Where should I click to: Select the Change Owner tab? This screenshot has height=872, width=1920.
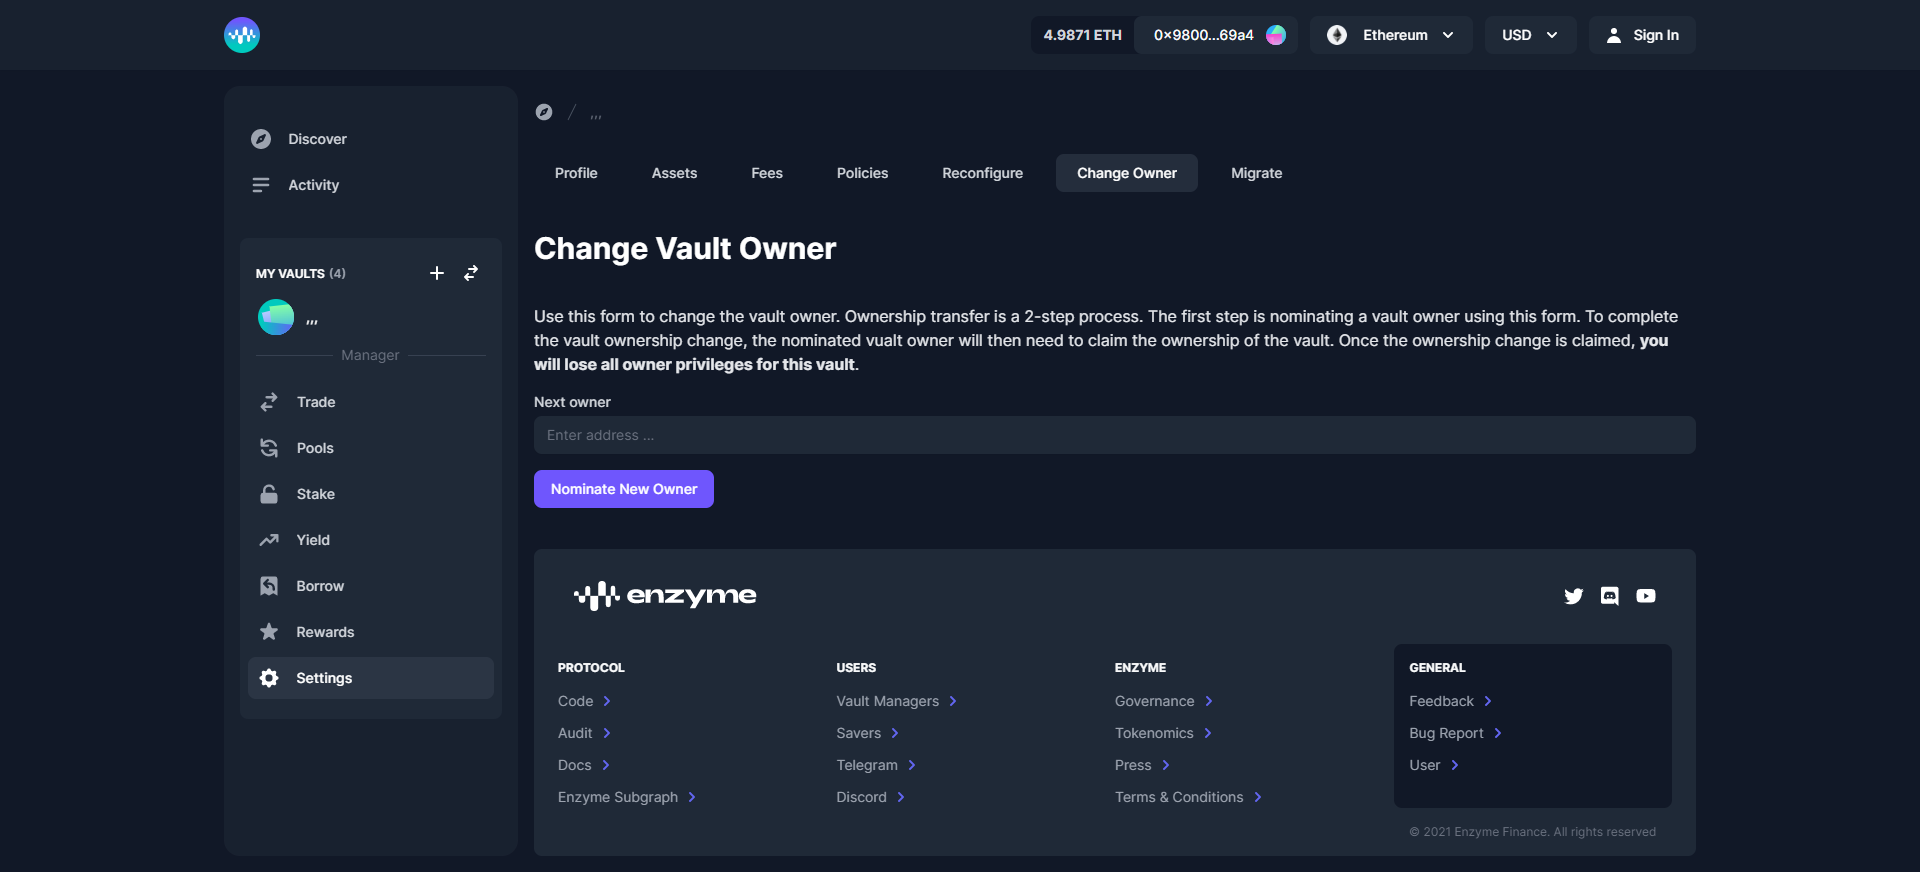click(x=1127, y=173)
